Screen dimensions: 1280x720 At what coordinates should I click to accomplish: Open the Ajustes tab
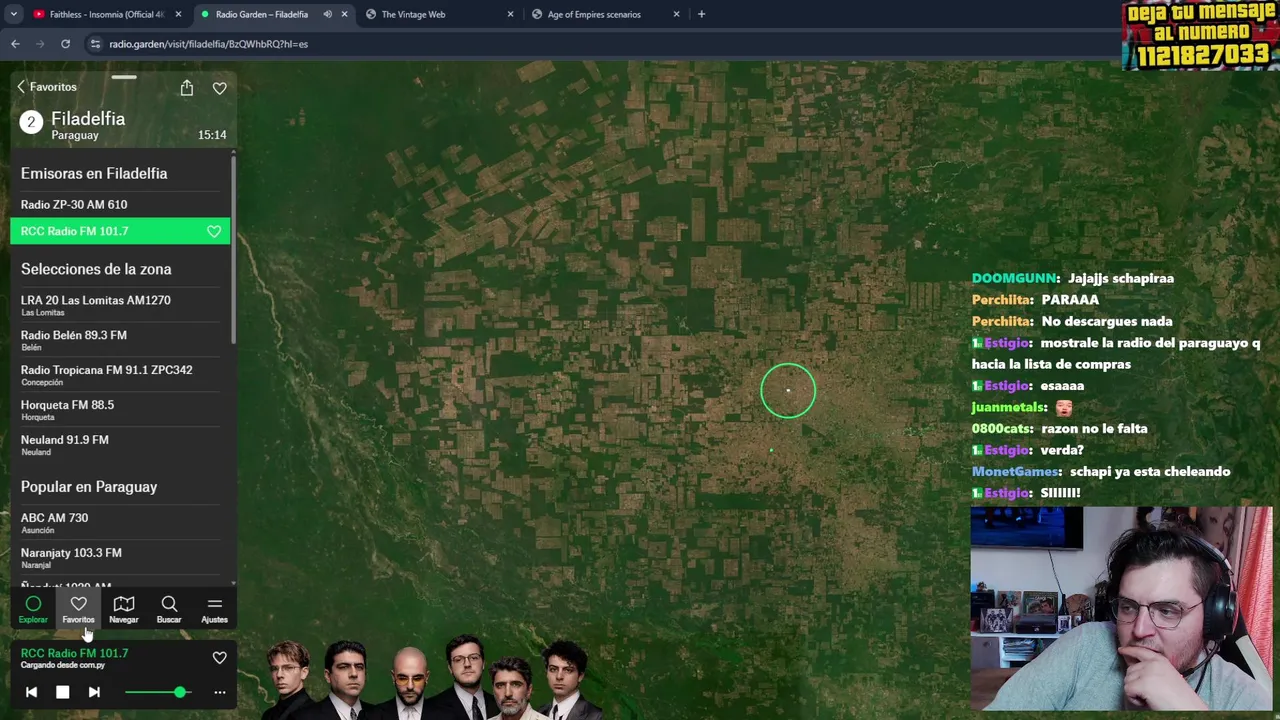[214, 609]
